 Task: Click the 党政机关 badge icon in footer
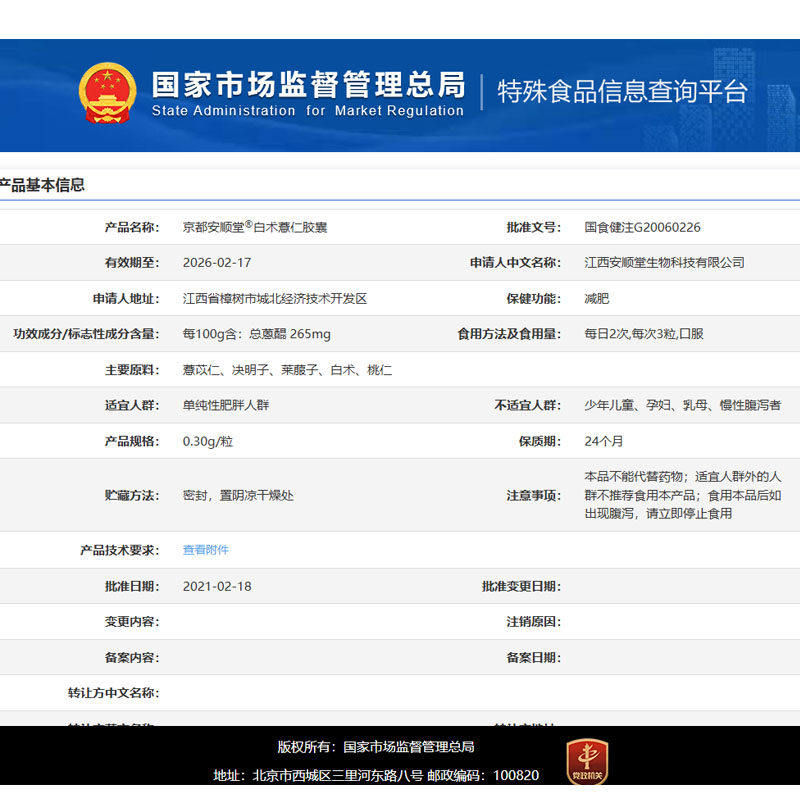pyautogui.click(x=587, y=762)
